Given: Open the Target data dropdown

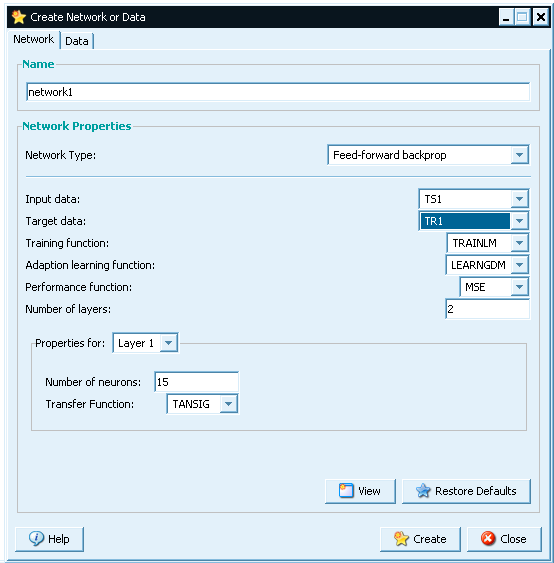Looking at the screenshot, I should pos(474,221).
